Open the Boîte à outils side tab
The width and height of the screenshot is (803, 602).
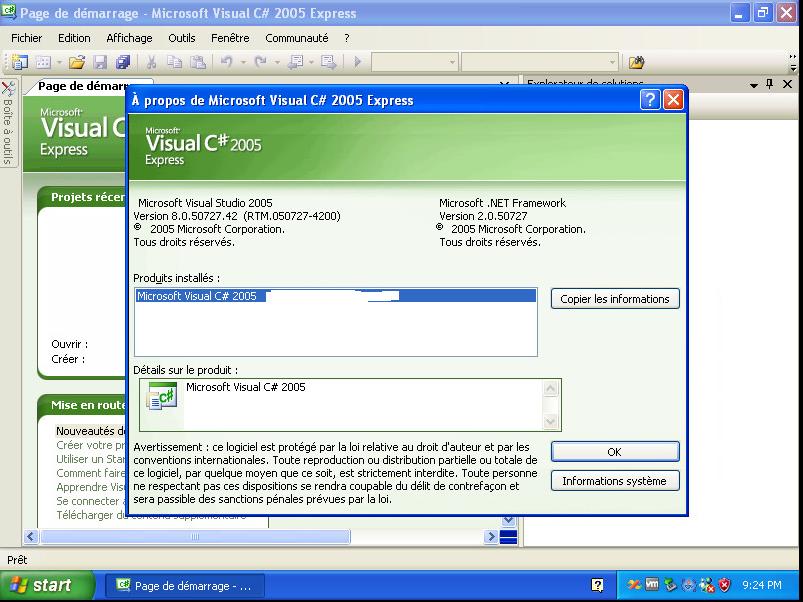[x=8, y=123]
